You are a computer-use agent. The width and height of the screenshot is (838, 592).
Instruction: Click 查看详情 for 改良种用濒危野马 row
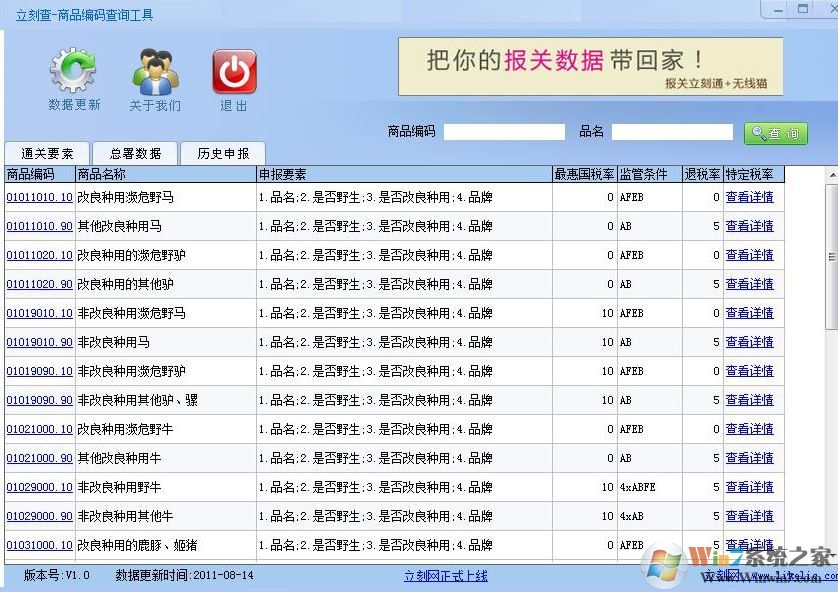click(749, 197)
